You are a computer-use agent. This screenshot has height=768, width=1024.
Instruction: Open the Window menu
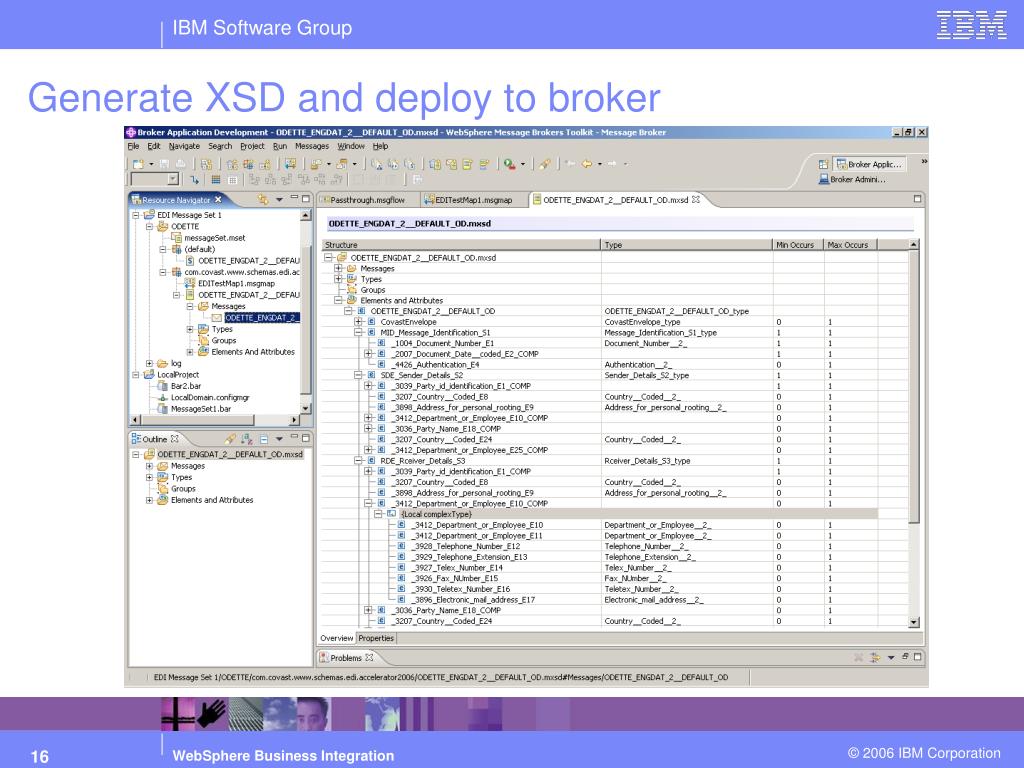coord(351,146)
